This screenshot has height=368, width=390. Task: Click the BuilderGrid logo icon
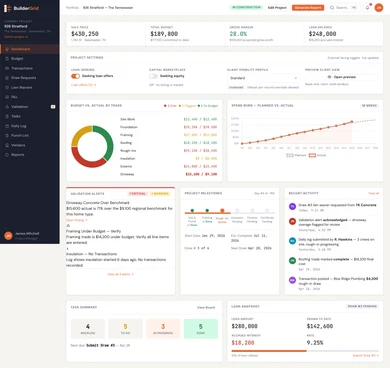(7, 8)
